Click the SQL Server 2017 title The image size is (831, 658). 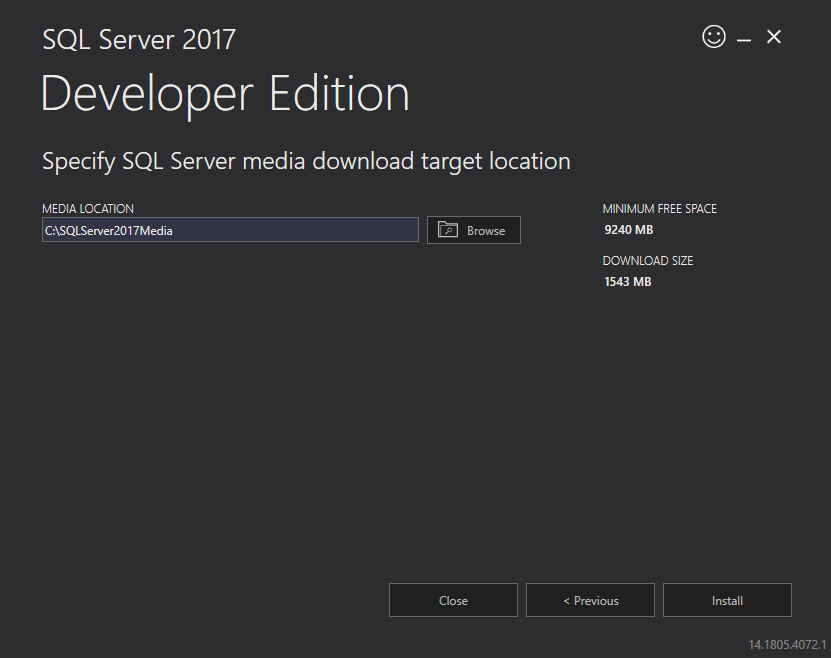click(138, 40)
